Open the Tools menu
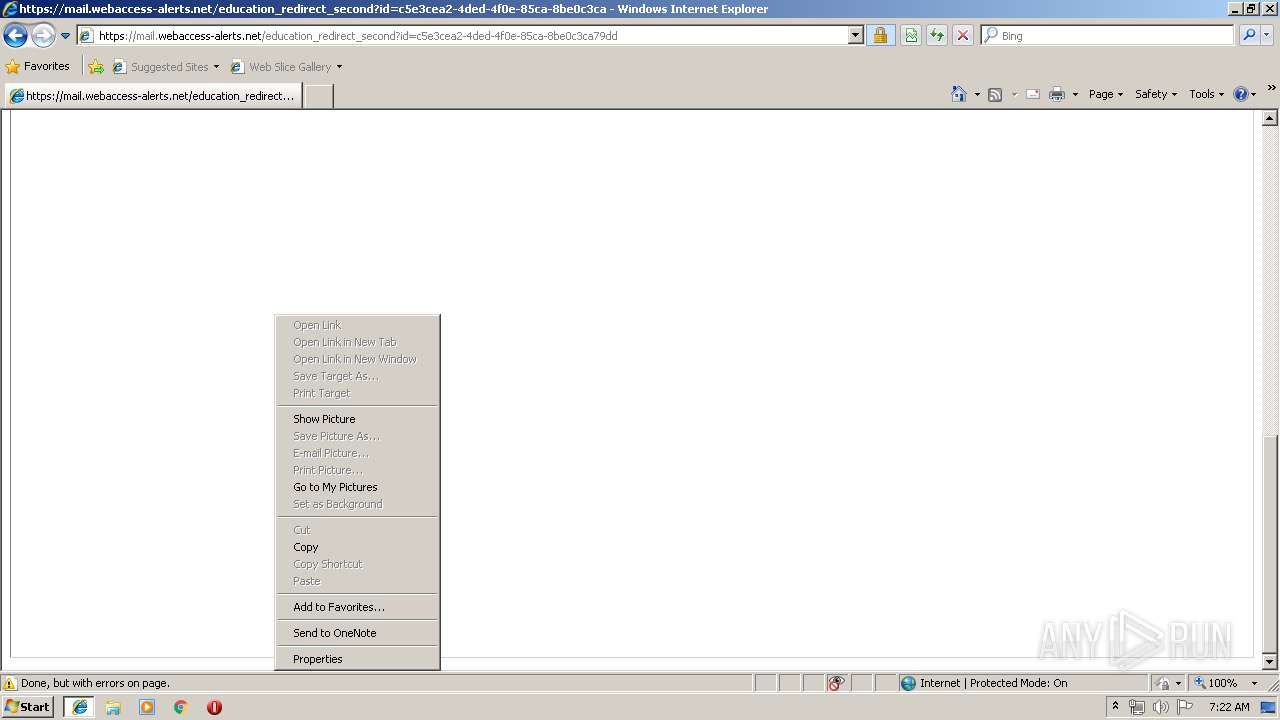 (1206, 94)
